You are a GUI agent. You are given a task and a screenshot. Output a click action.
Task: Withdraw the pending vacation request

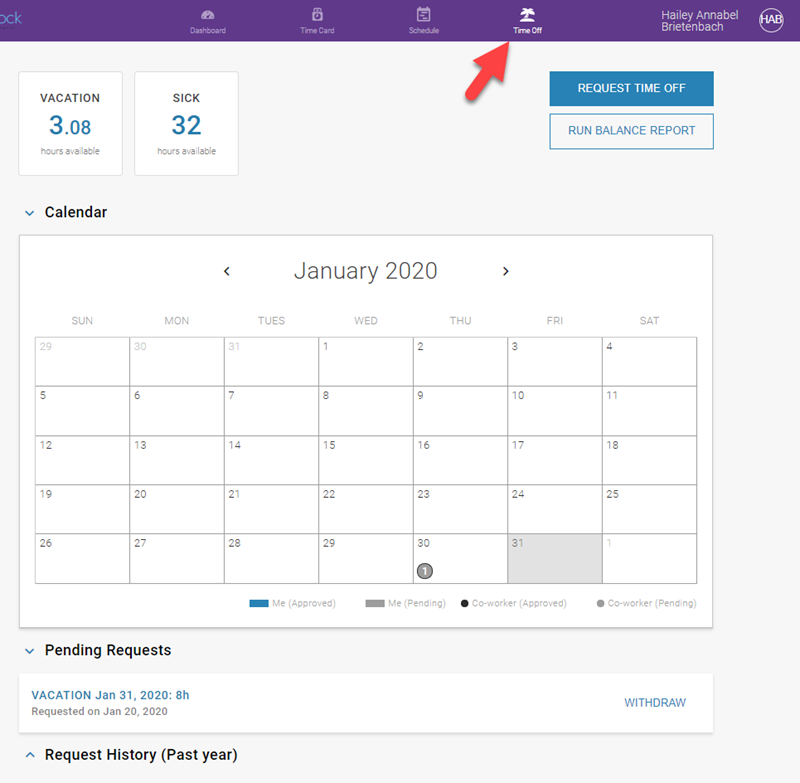(655, 703)
